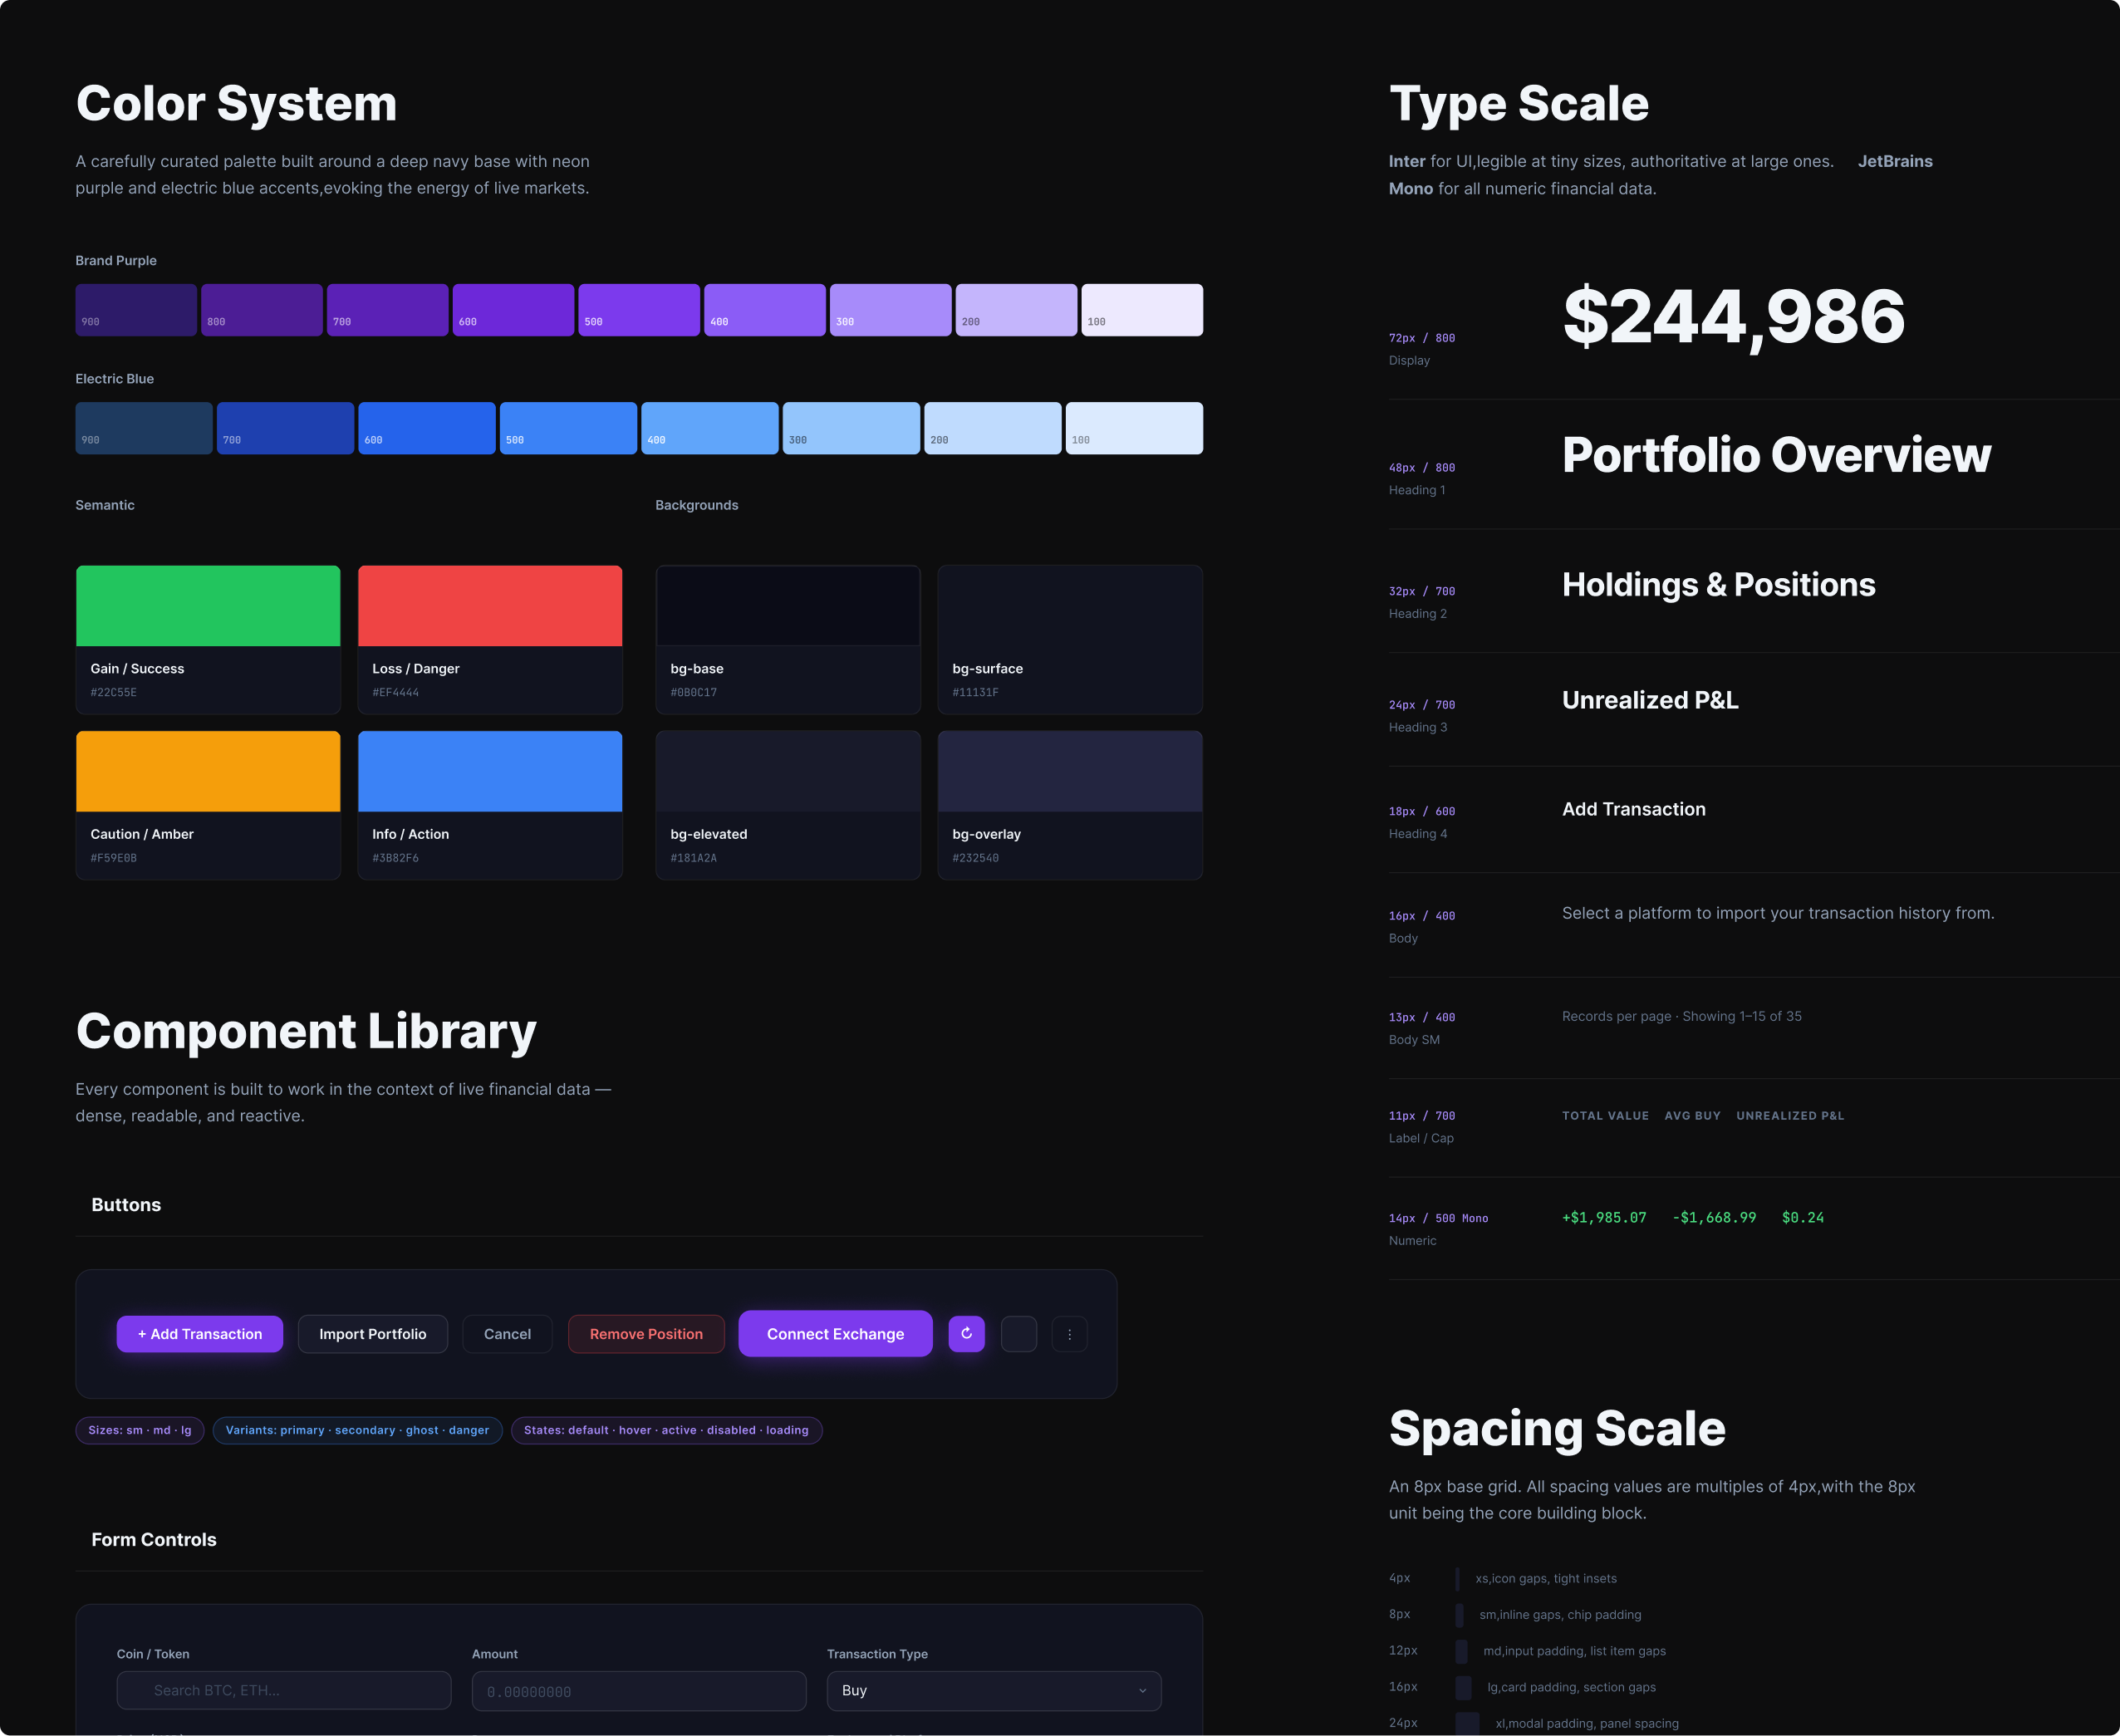Select the Brand Purple 900 swatch

click(136, 310)
